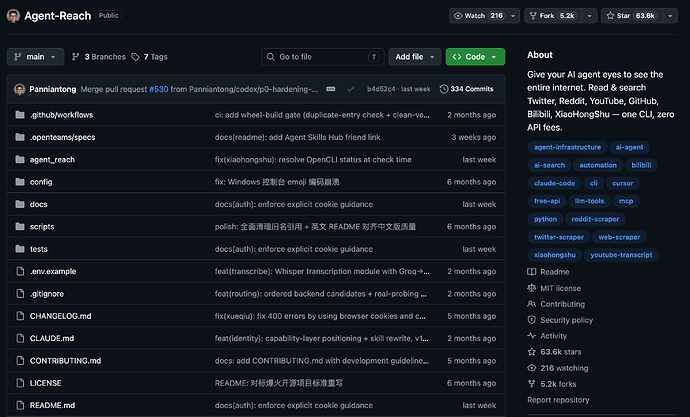Click the file icon for CHANGELOG.md
The height and width of the screenshot is (417, 690).
[x=20, y=316]
